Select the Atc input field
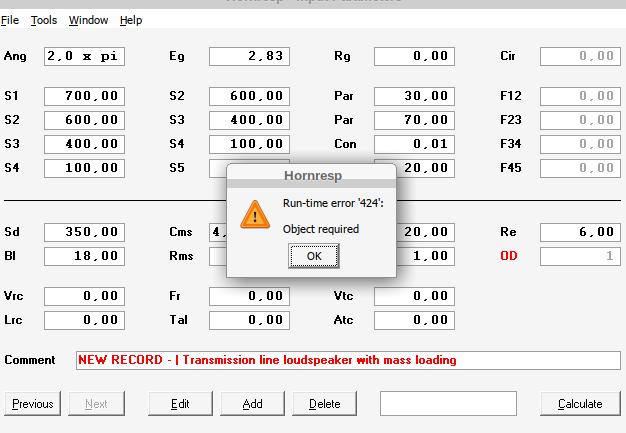 coord(414,320)
